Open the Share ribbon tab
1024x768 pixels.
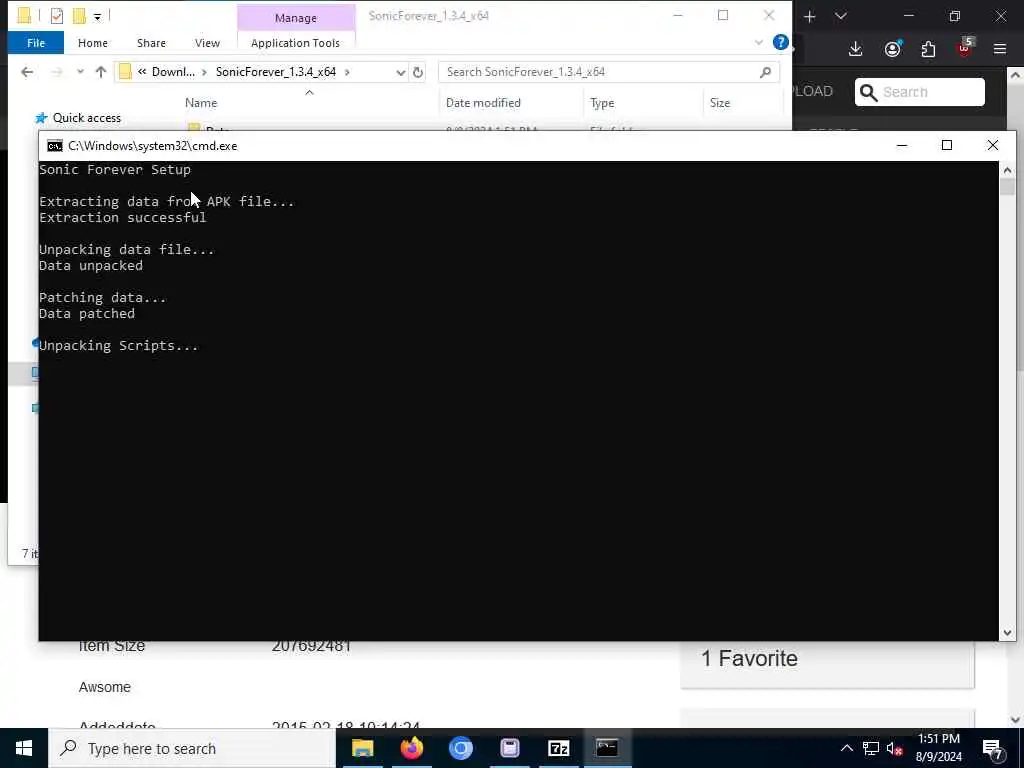(x=151, y=43)
